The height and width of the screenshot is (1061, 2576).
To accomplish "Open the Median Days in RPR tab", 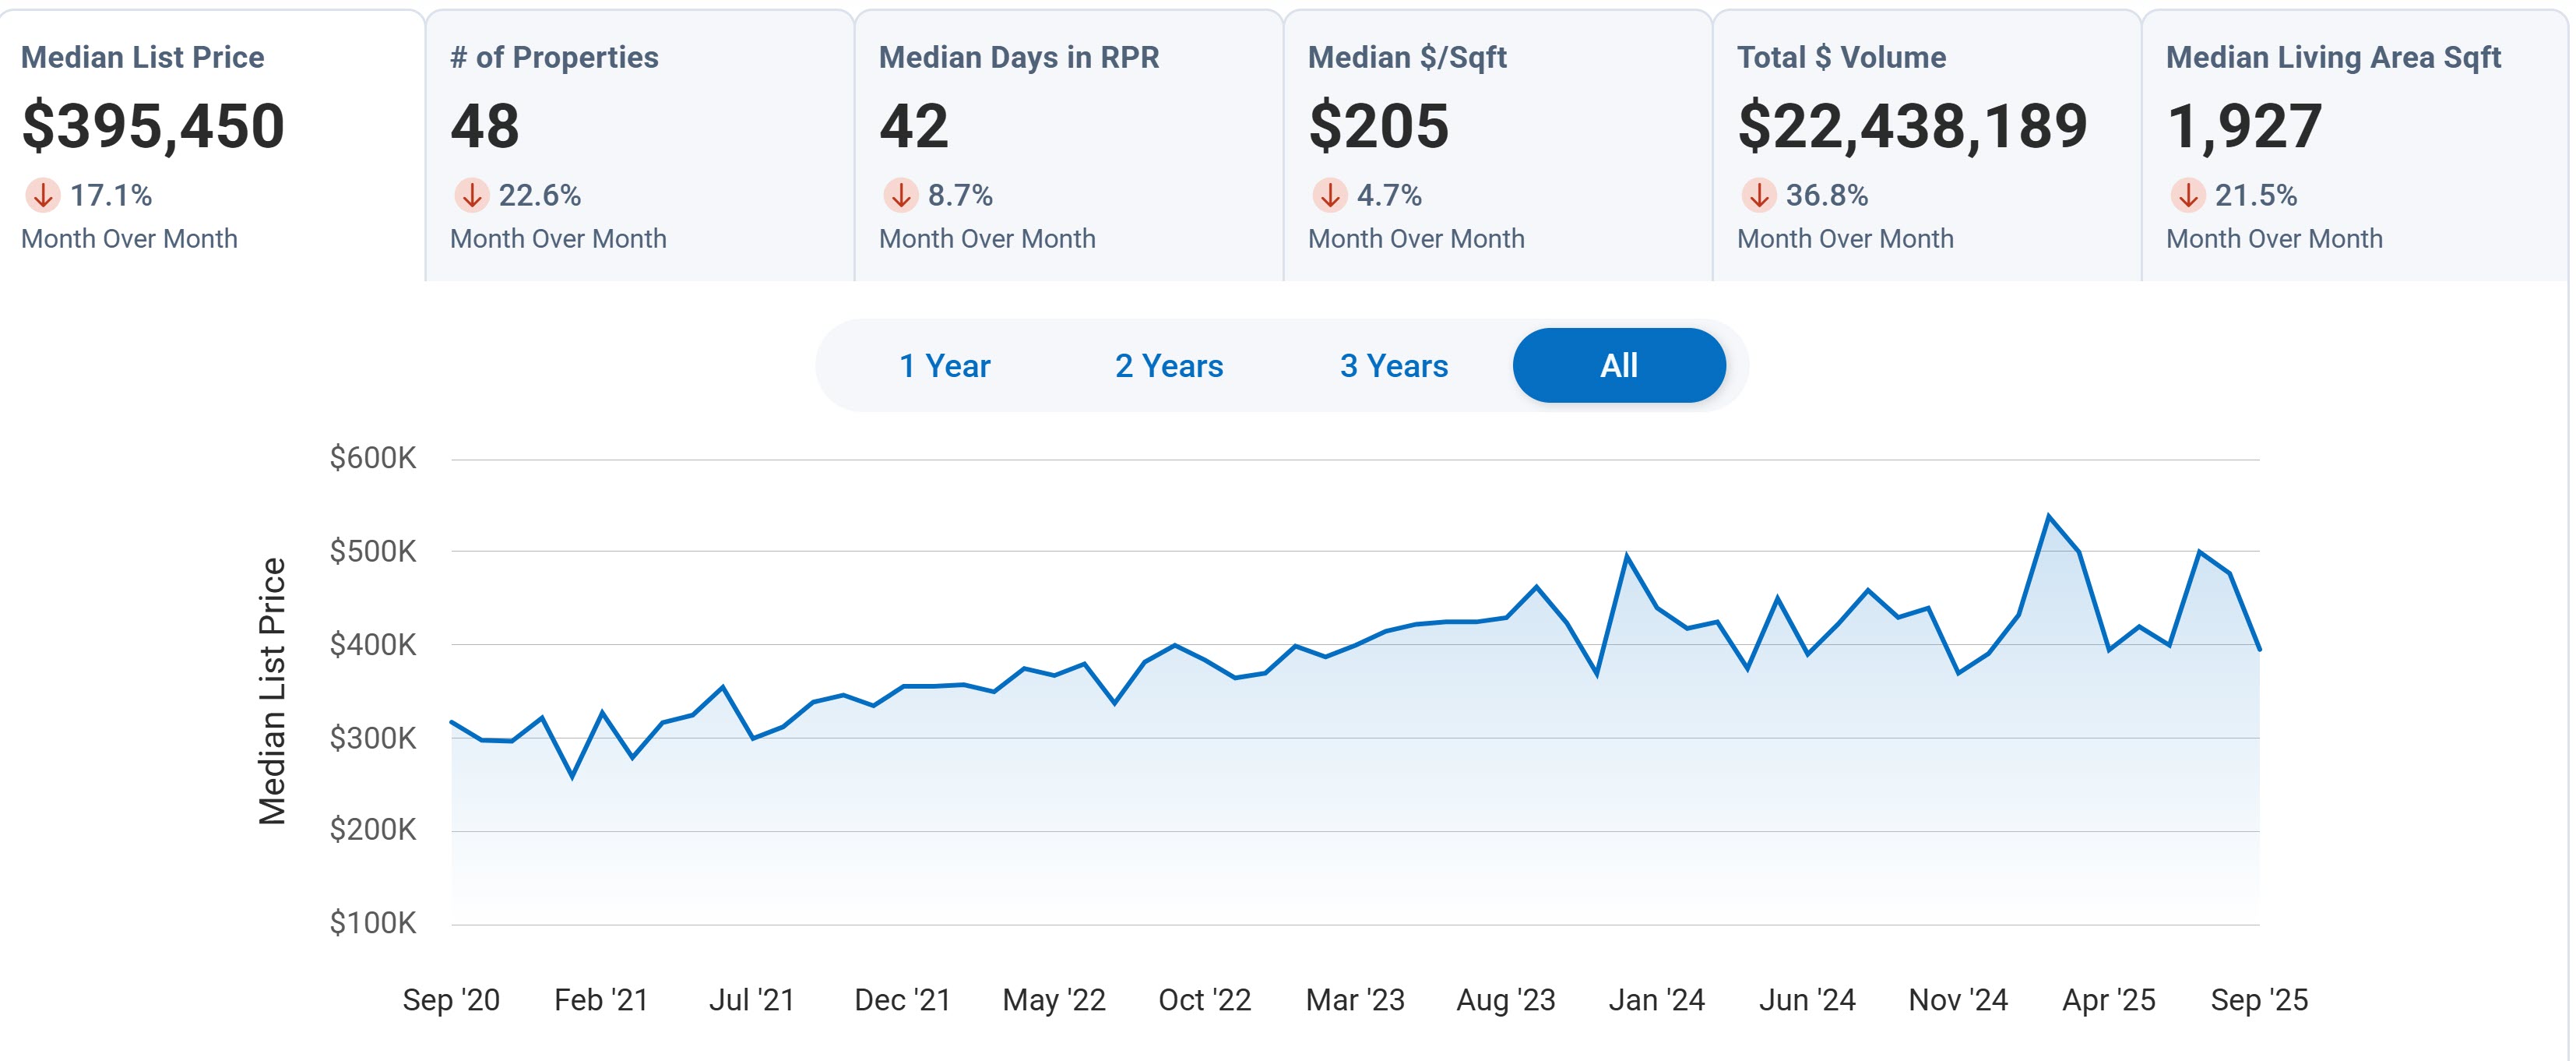I will pyautogui.click(x=1018, y=58).
